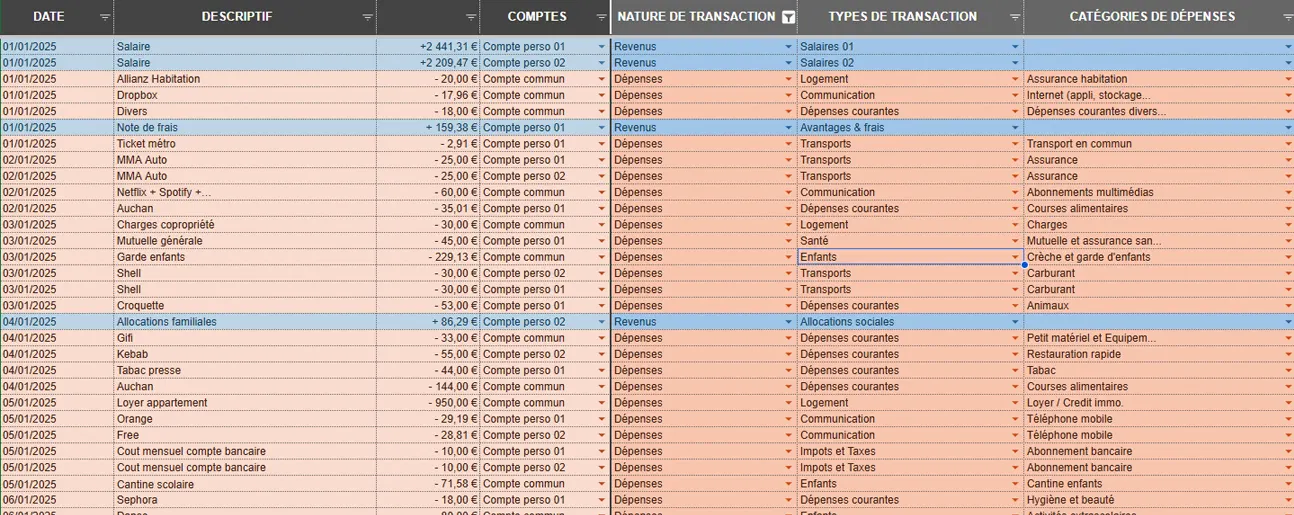This screenshot has width=1294, height=515.
Task: Select the Netflix + Spotify description cell
Action: coord(245,192)
